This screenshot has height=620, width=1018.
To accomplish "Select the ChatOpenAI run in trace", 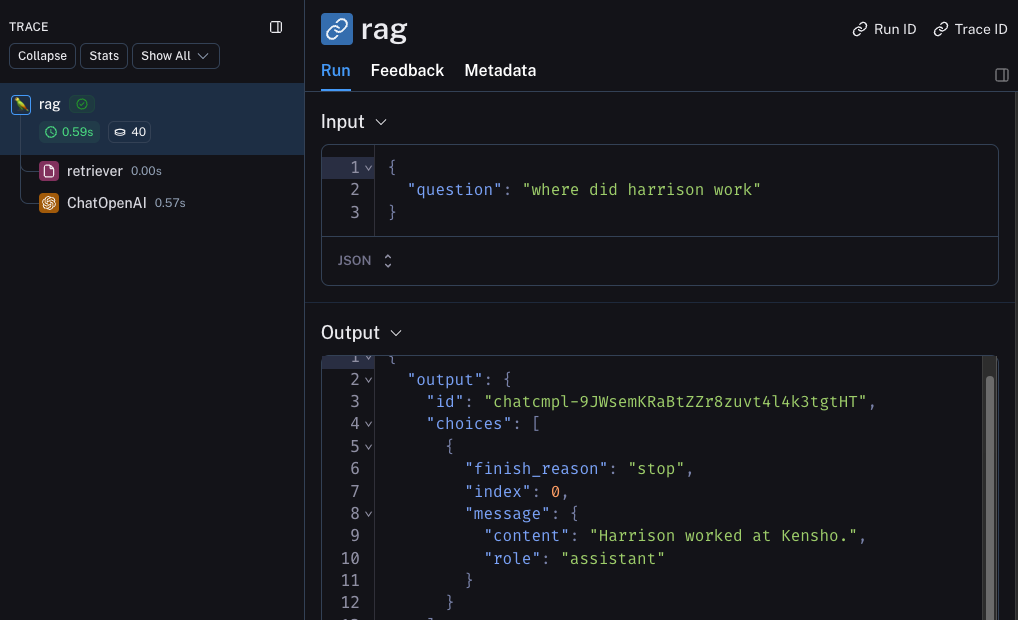I will (106, 203).
